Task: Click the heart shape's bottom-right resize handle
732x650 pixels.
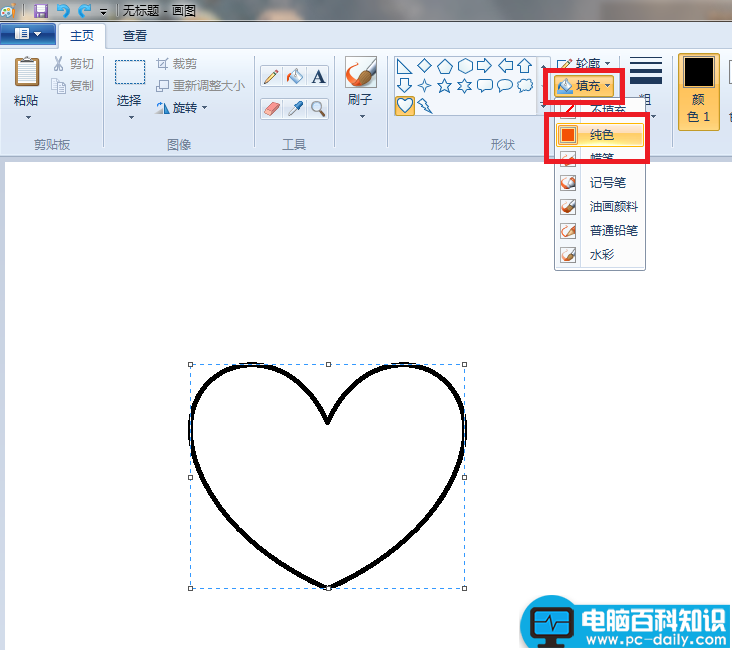Action: 465,588
